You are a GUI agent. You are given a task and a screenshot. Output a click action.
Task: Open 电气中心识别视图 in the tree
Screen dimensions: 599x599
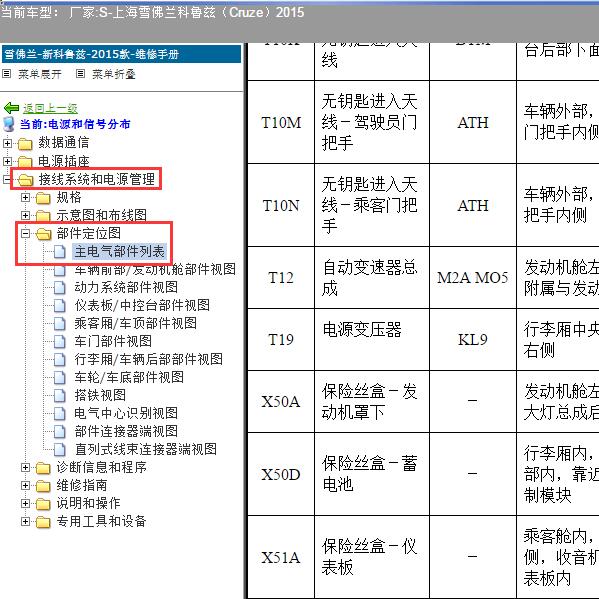126,413
